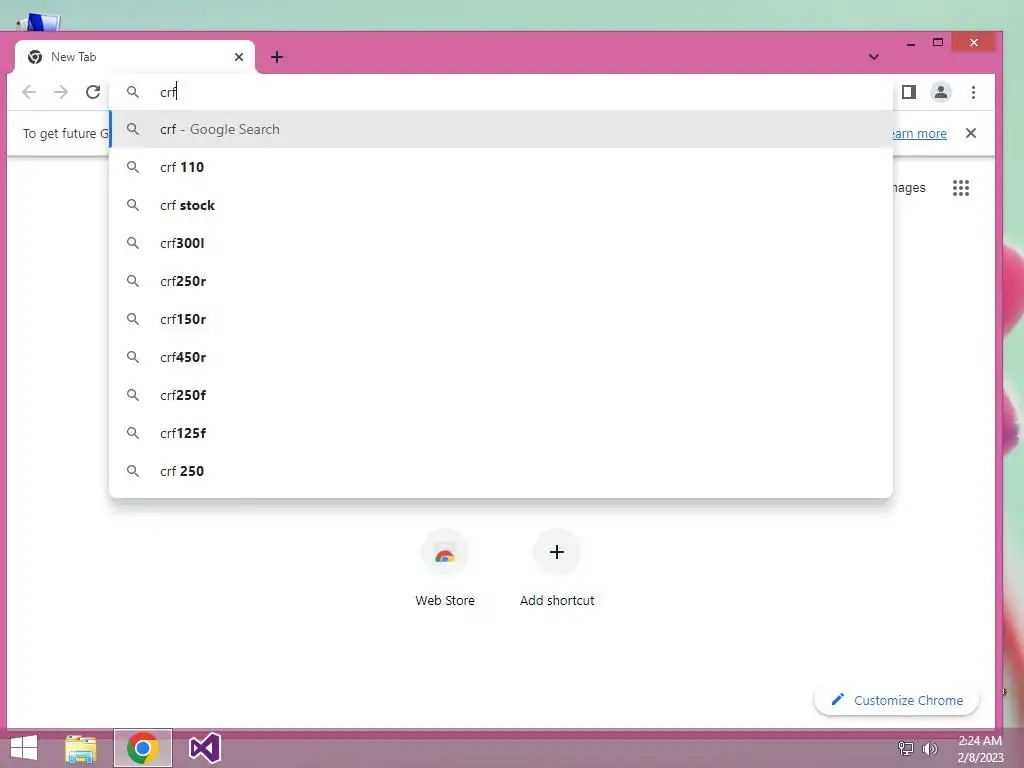The width and height of the screenshot is (1024, 768).
Task: Open the network tray icon
Action: click(x=906, y=749)
